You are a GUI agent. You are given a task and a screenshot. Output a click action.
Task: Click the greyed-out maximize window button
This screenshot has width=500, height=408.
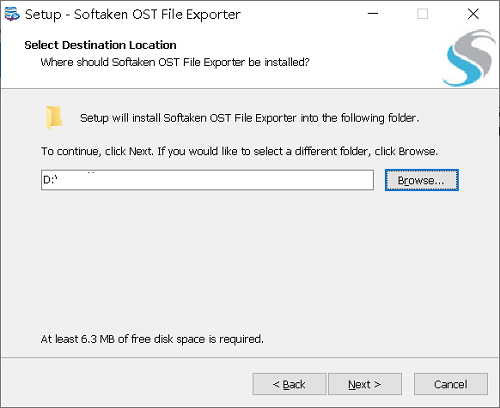422,14
